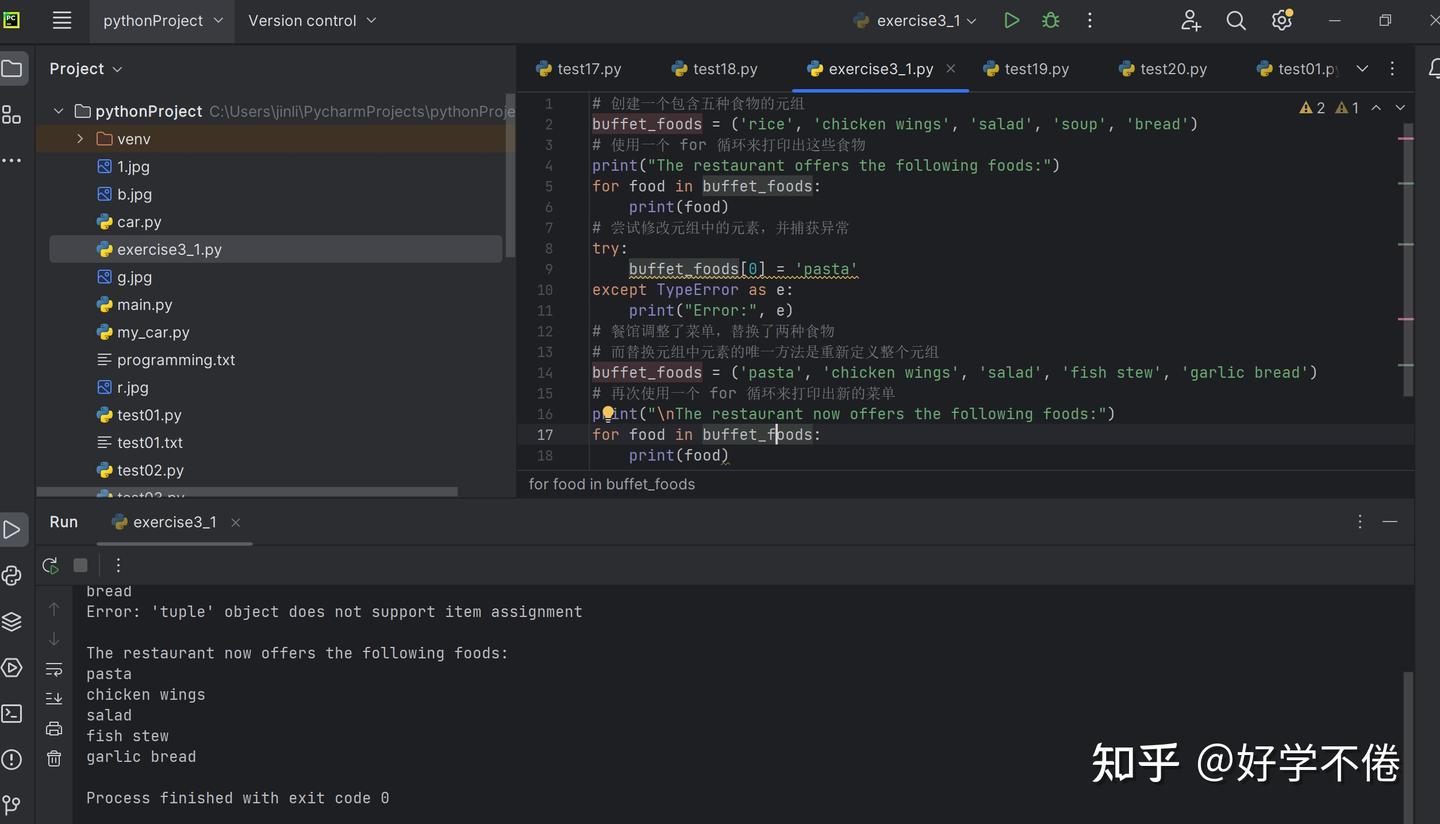Image resolution: width=1440 pixels, height=824 pixels.
Task: Clear Run output with trash icon
Action: (x=54, y=759)
